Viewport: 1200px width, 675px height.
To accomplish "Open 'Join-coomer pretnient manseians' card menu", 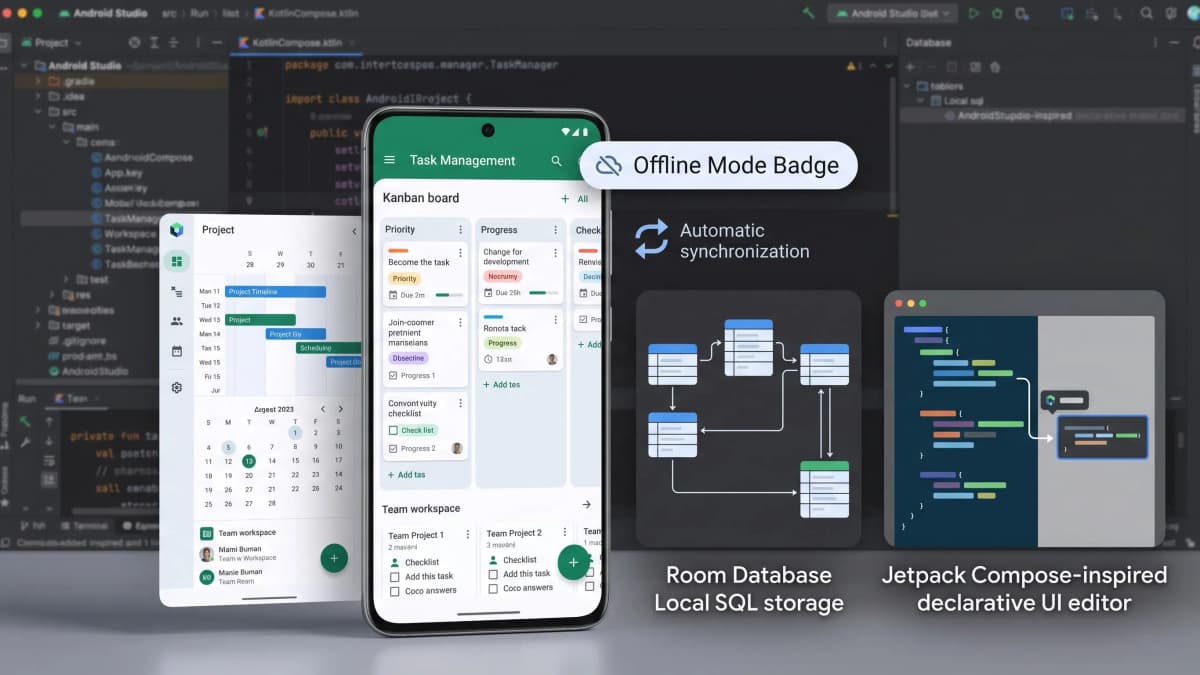I will pos(460,323).
